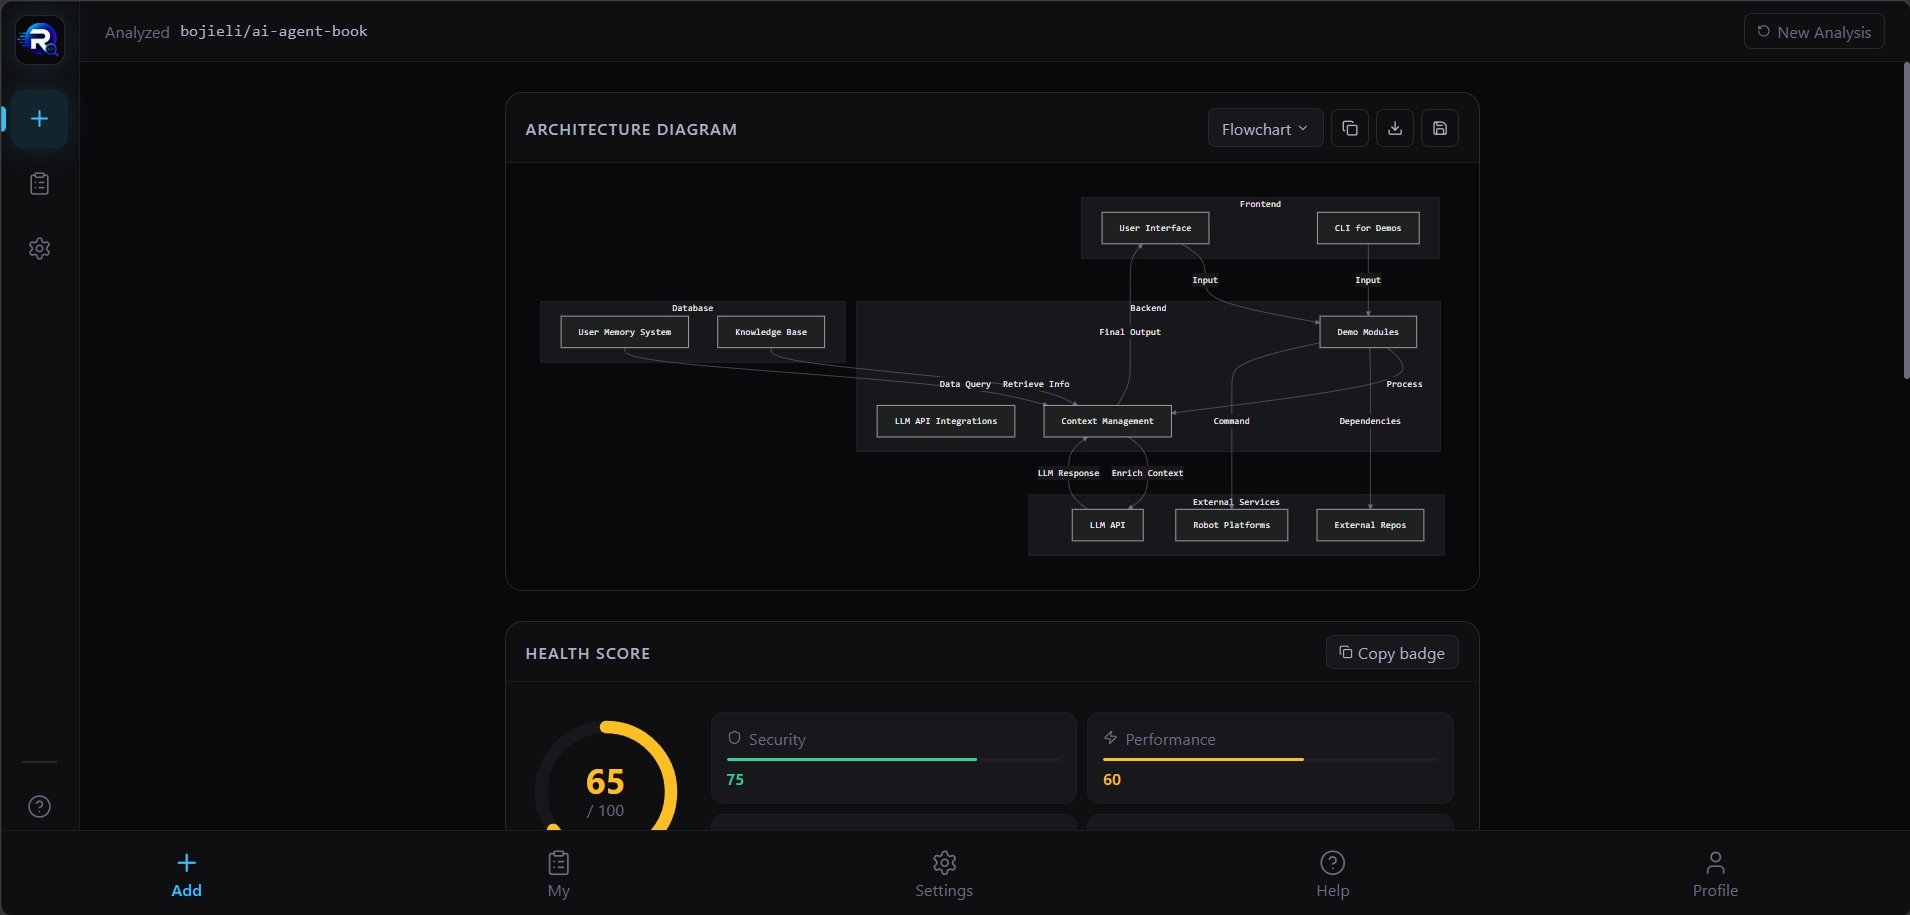Select the Context Management node
This screenshot has width=1910, height=915.
click(x=1107, y=421)
